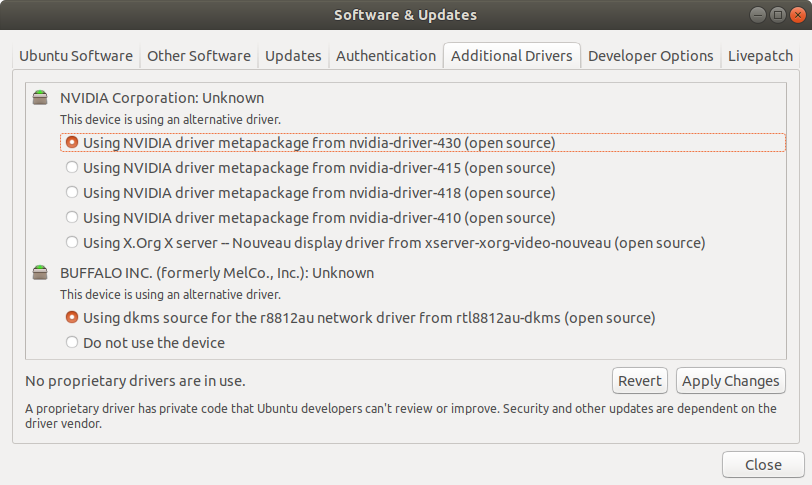Open the Authentication tab

pos(386,56)
